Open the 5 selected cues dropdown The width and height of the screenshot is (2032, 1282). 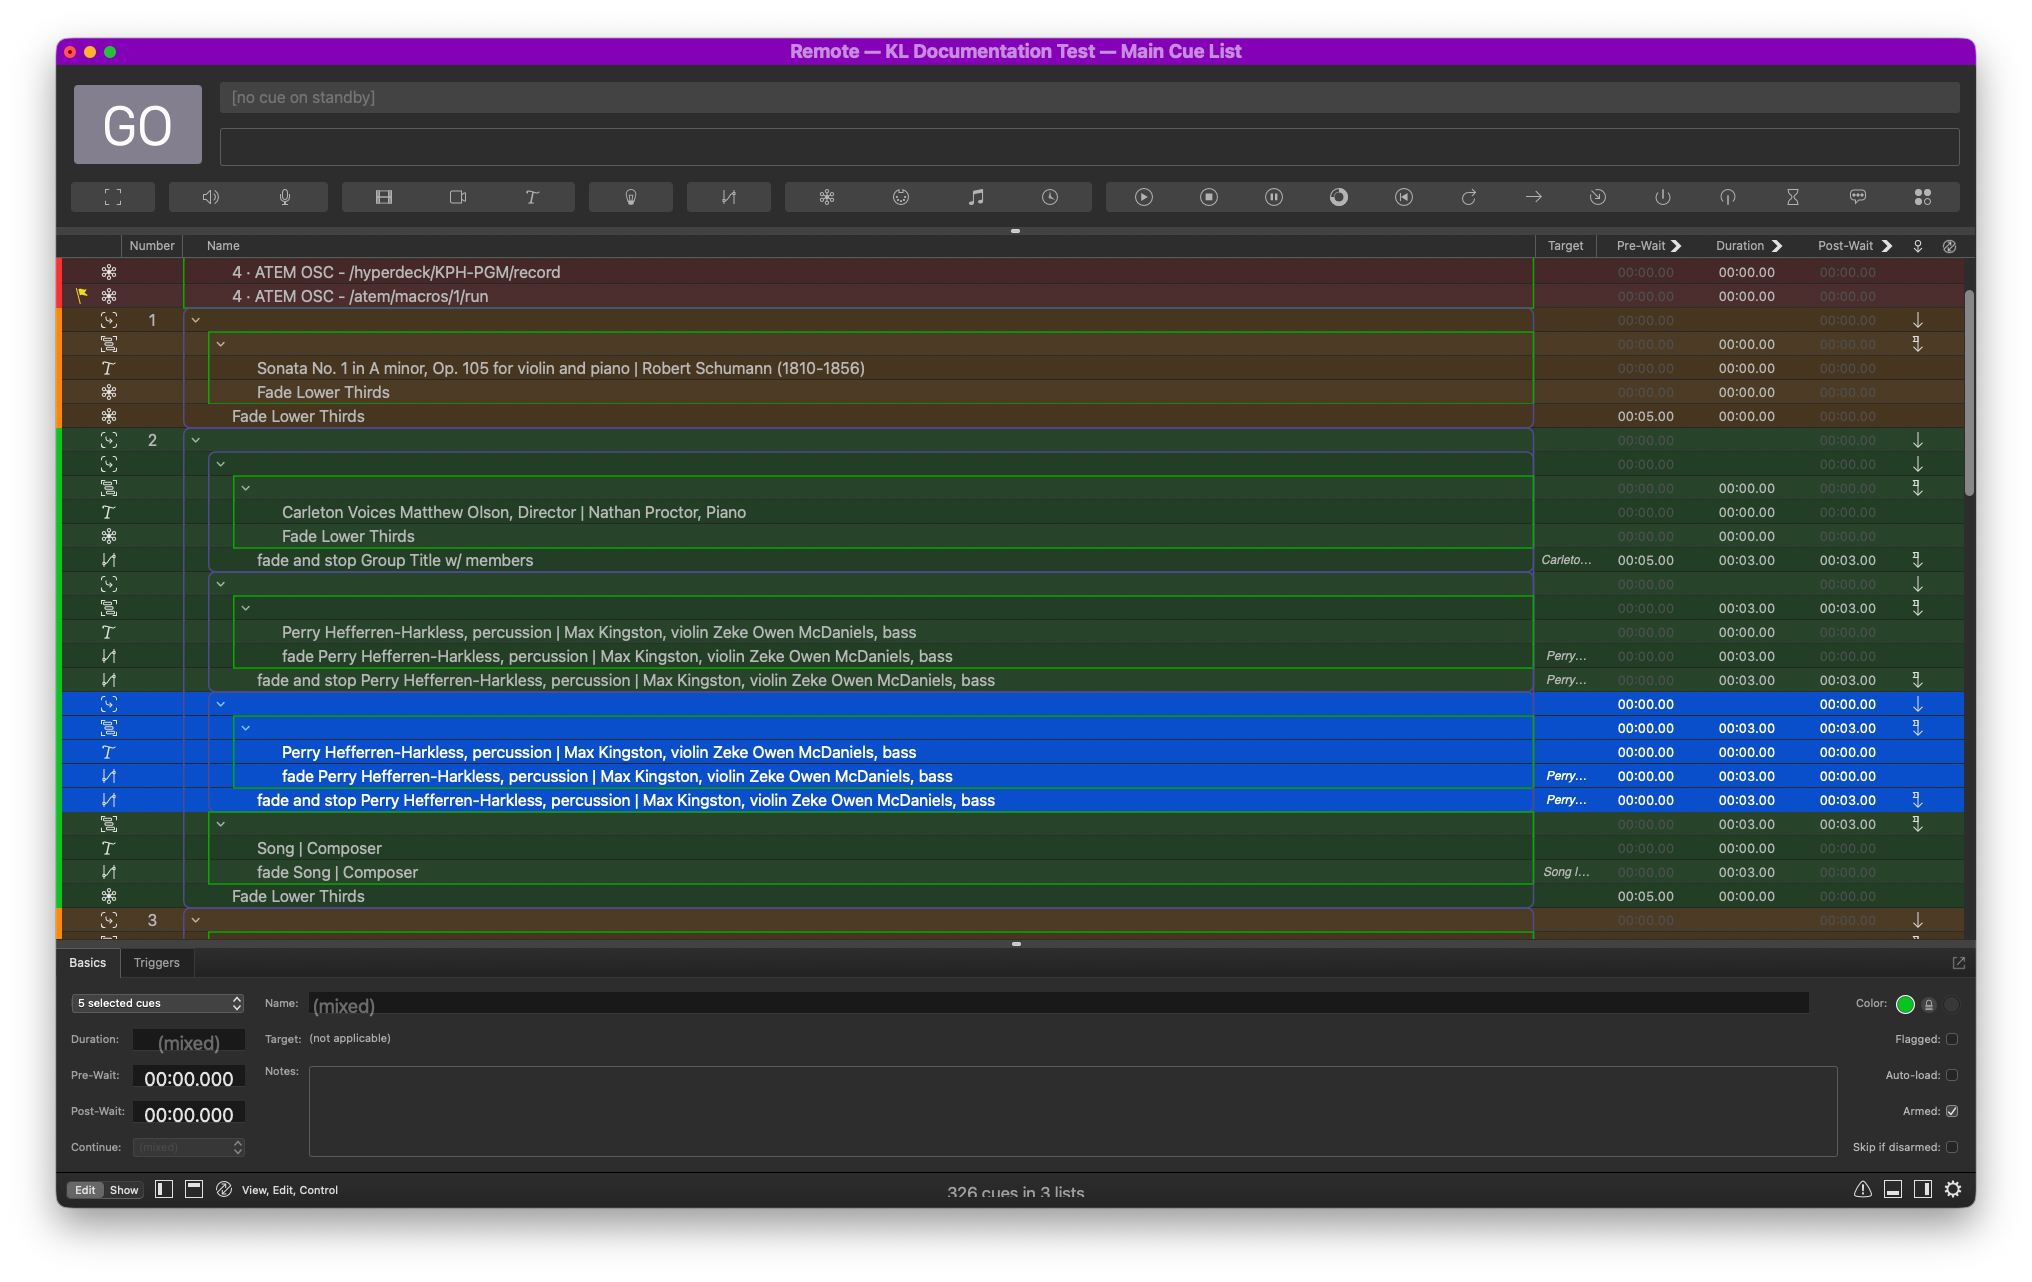click(159, 1003)
